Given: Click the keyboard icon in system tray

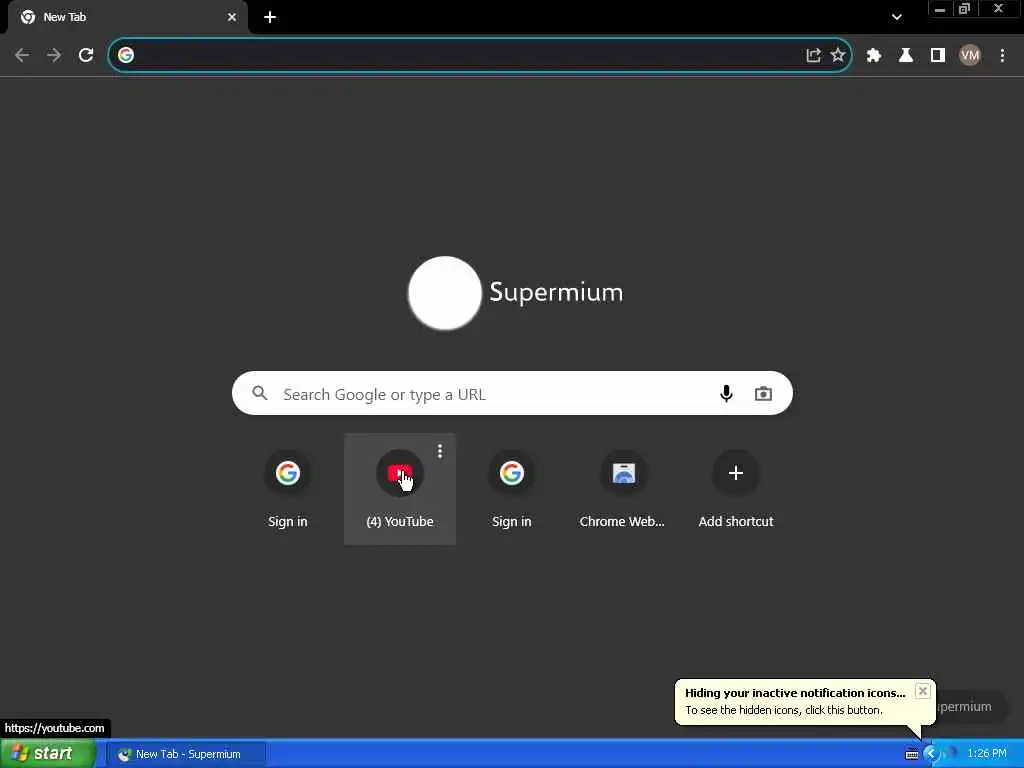Looking at the screenshot, I should pos(912,754).
